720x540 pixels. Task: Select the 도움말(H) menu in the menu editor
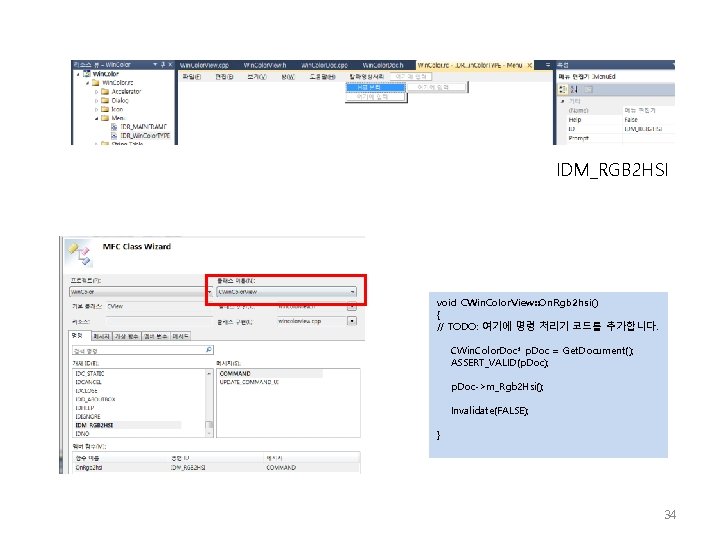point(323,77)
